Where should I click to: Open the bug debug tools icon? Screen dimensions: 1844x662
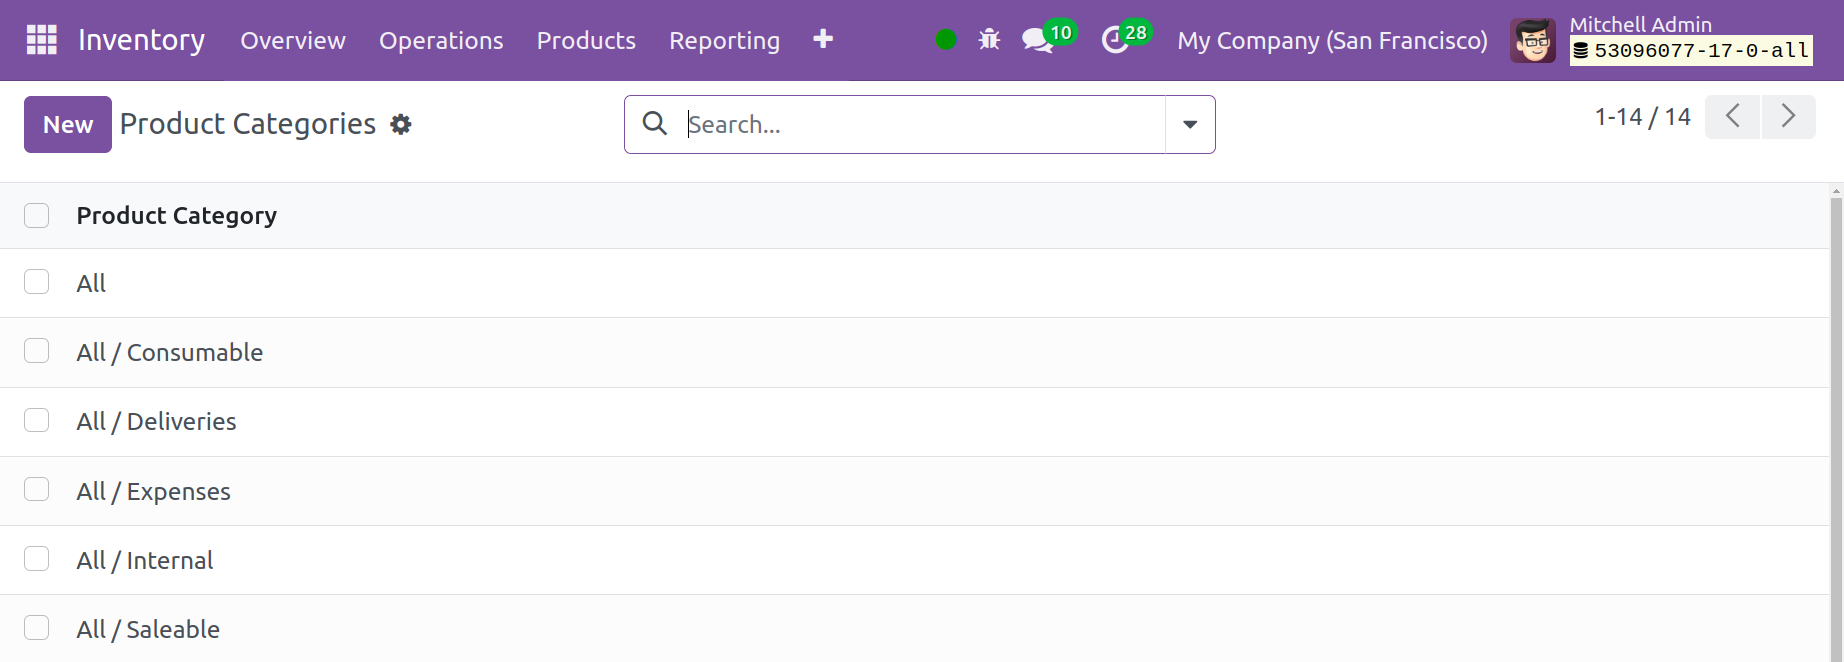[x=989, y=40]
